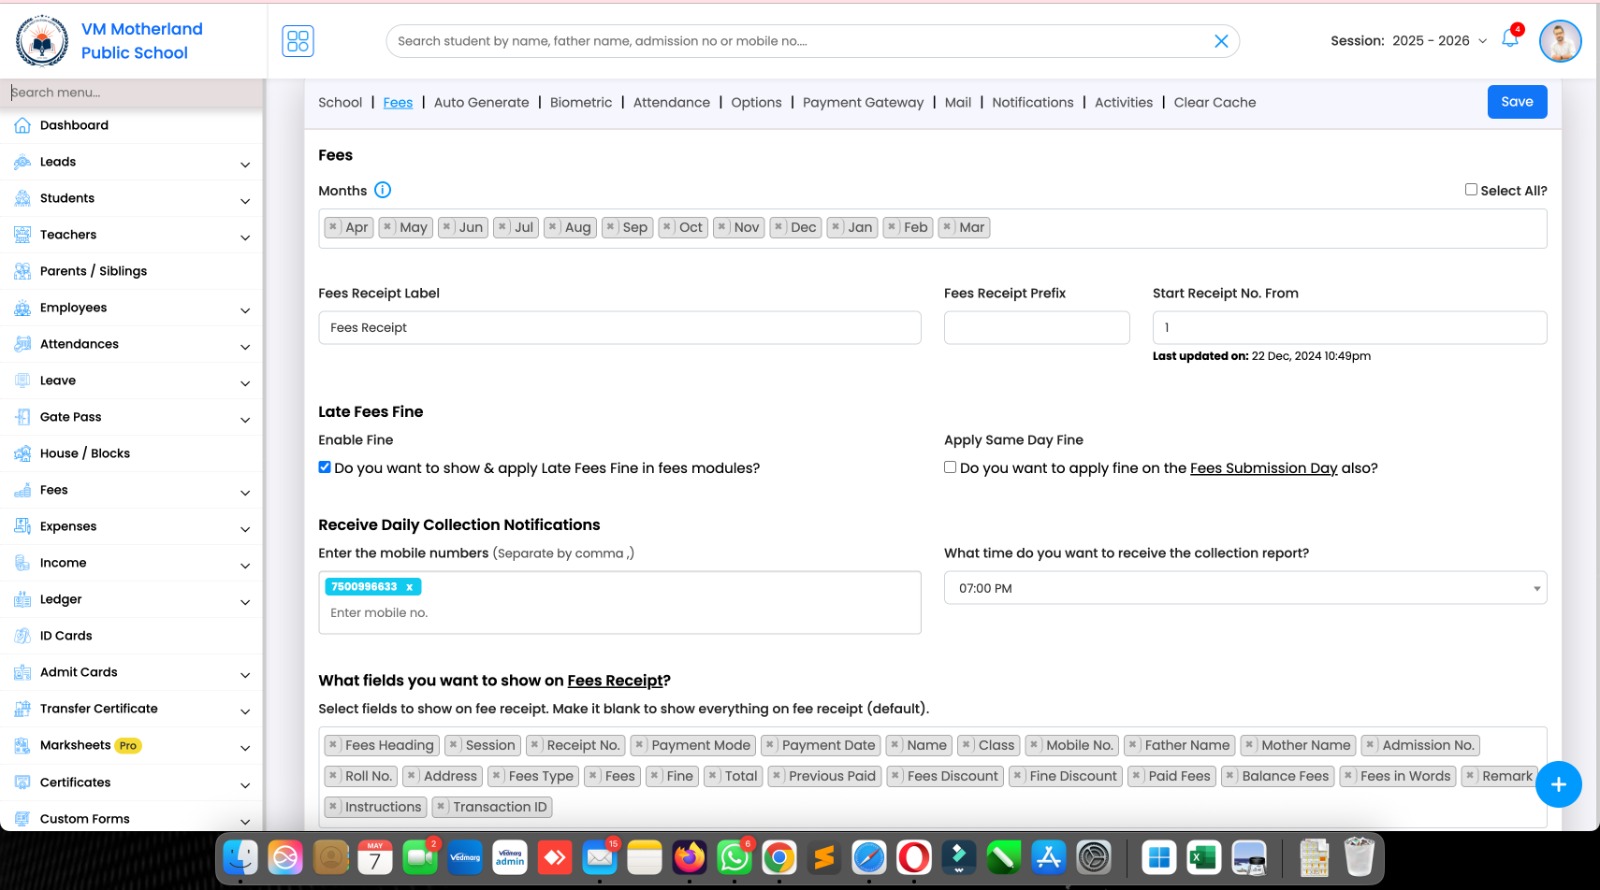The height and width of the screenshot is (890, 1600).
Task: Open the grid apps icon beside the search bar
Action: click(x=298, y=41)
